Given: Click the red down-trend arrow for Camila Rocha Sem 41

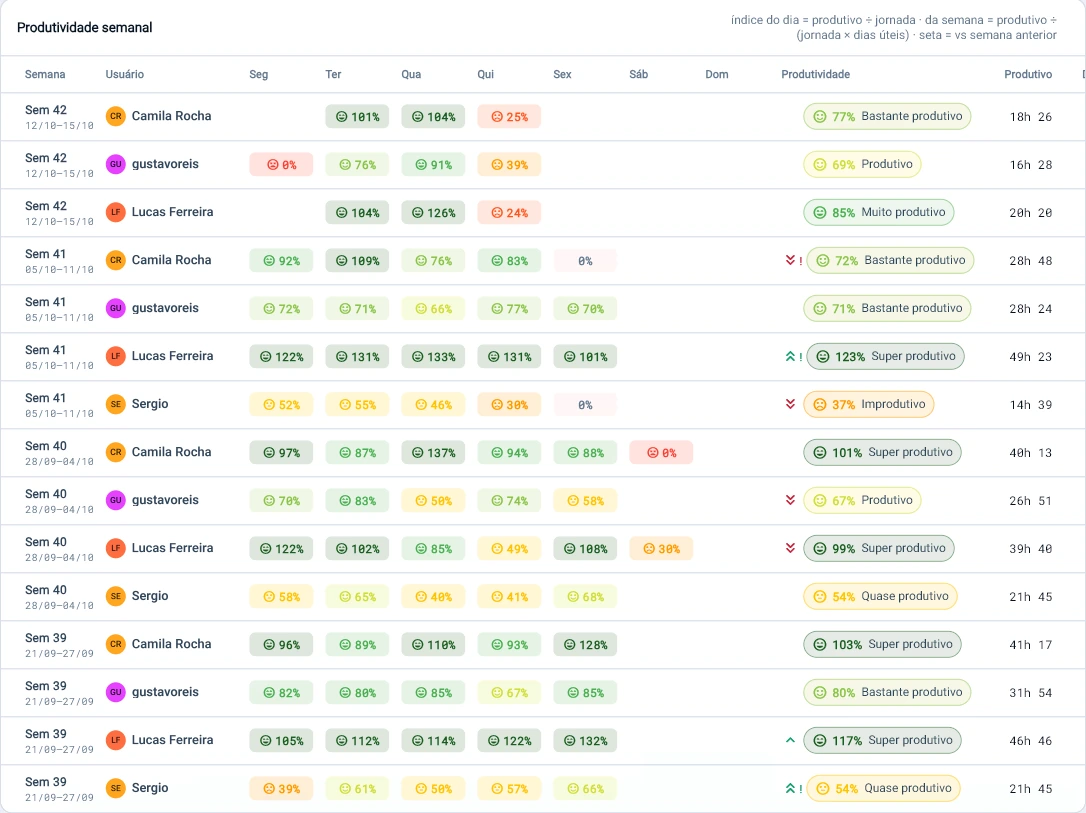Looking at the screenshot, I should pyautogui.click(x=790, y=260).
